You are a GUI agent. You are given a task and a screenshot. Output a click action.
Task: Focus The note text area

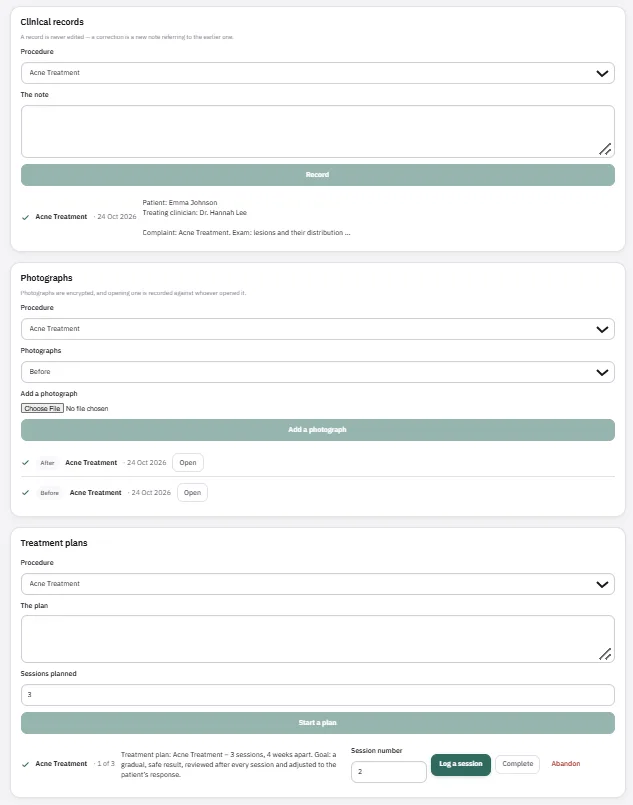(x=317, y=131)
